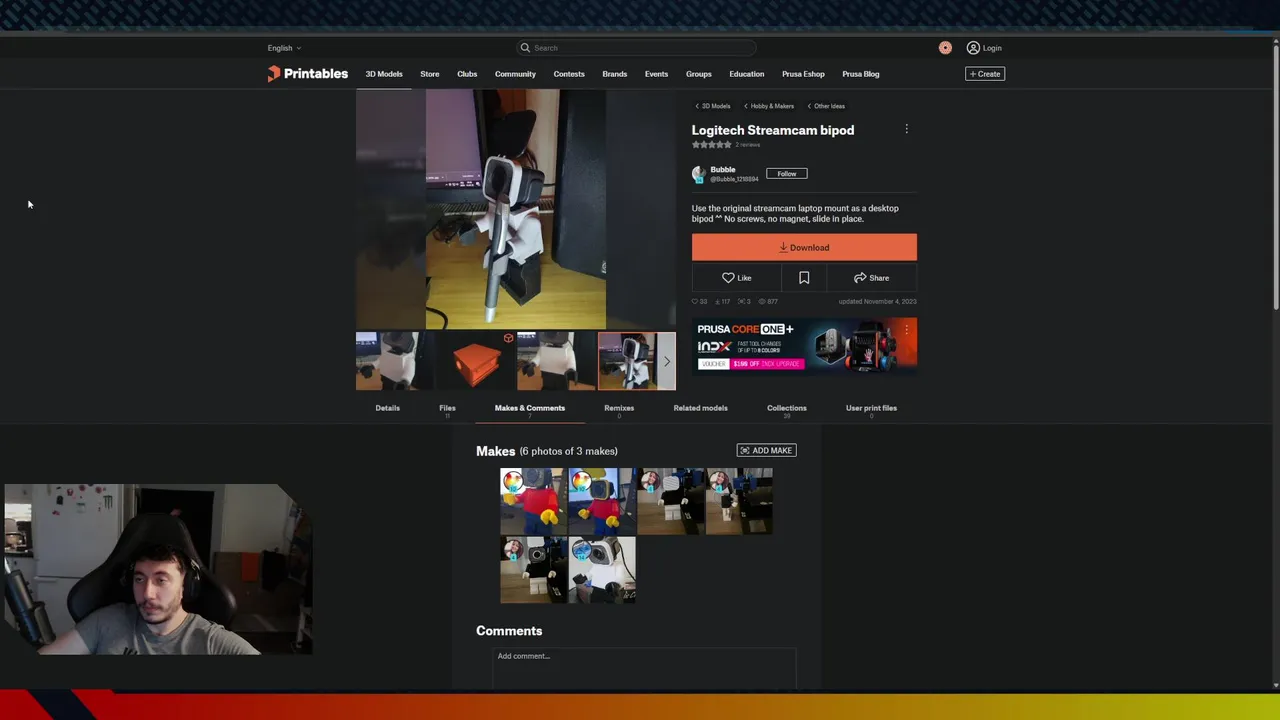Open first make photo with red figure
Viewport: 1280px width, 720px height.
coord(533,501)
